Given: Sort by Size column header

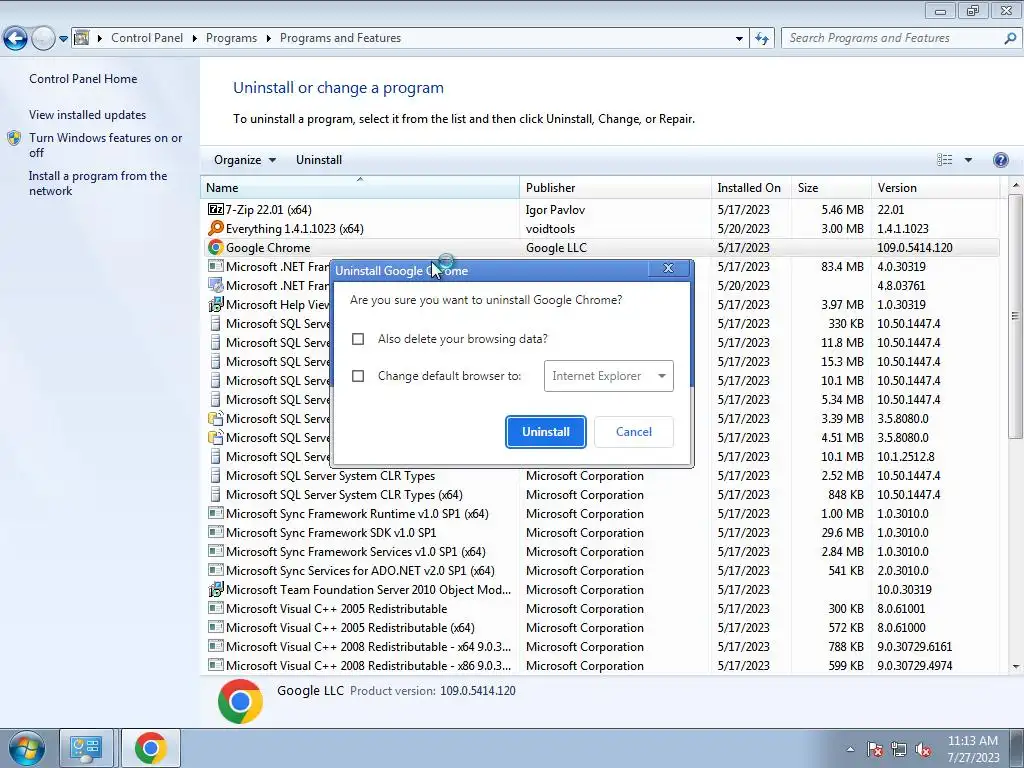Looking at the screenshot, I should tap(831, 187).
